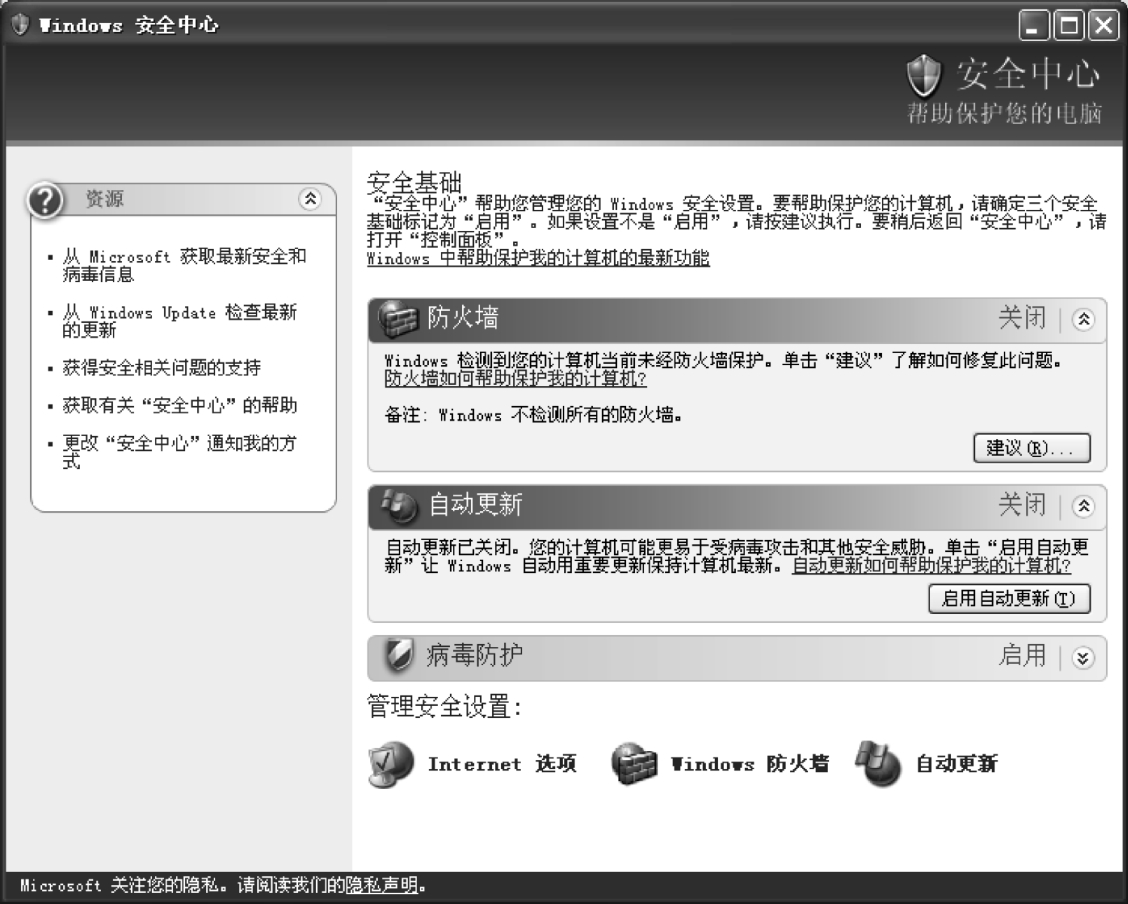The height and width of the screenshot is (904, 1128).
Task: Click the 备注: Windows 不检测所有的防火墙 text
Action: (x=533, y=415)
